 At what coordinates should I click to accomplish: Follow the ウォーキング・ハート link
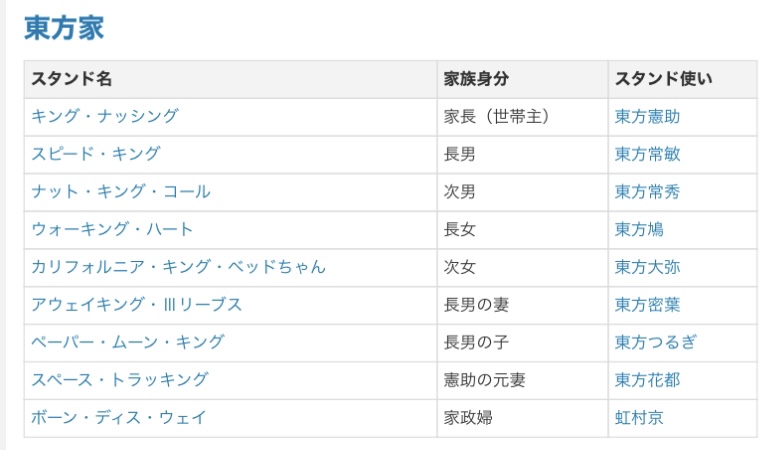click(112, 229)
